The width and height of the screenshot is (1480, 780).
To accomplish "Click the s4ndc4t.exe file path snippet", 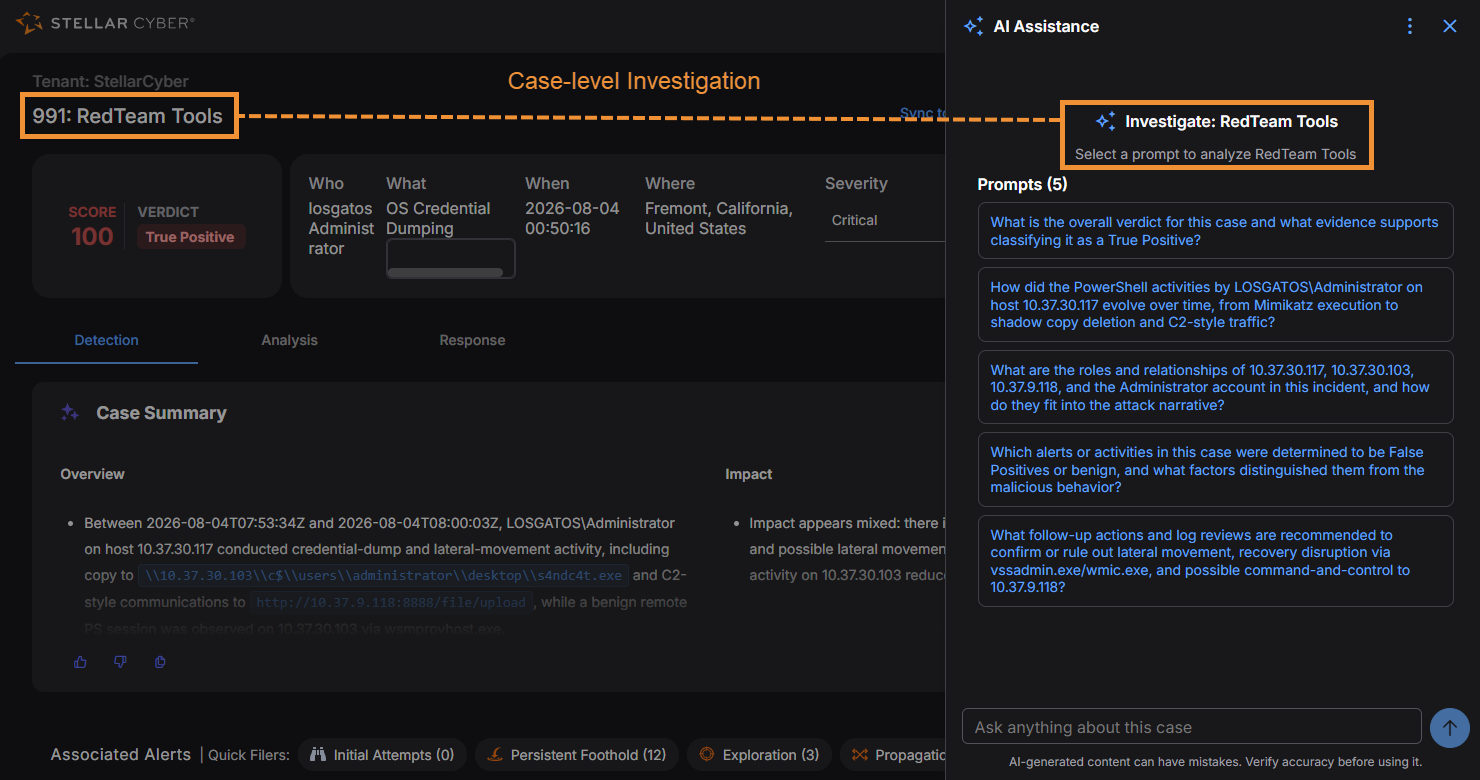I will pyautogui.click(x=384, y=575).
